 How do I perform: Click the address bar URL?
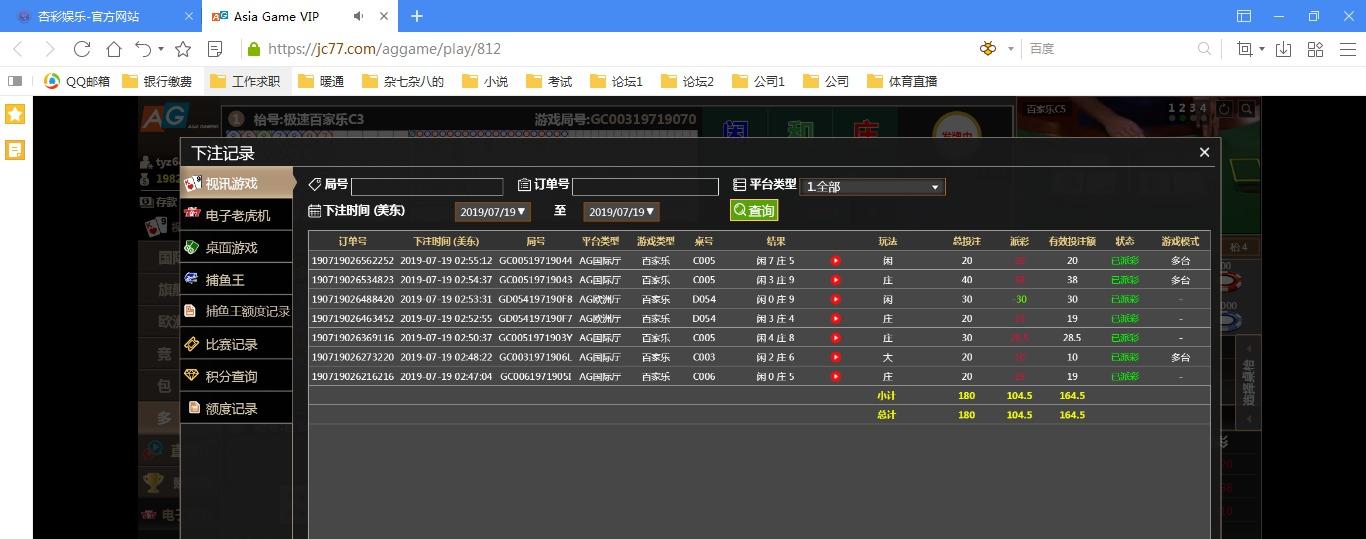coord(384,48)
